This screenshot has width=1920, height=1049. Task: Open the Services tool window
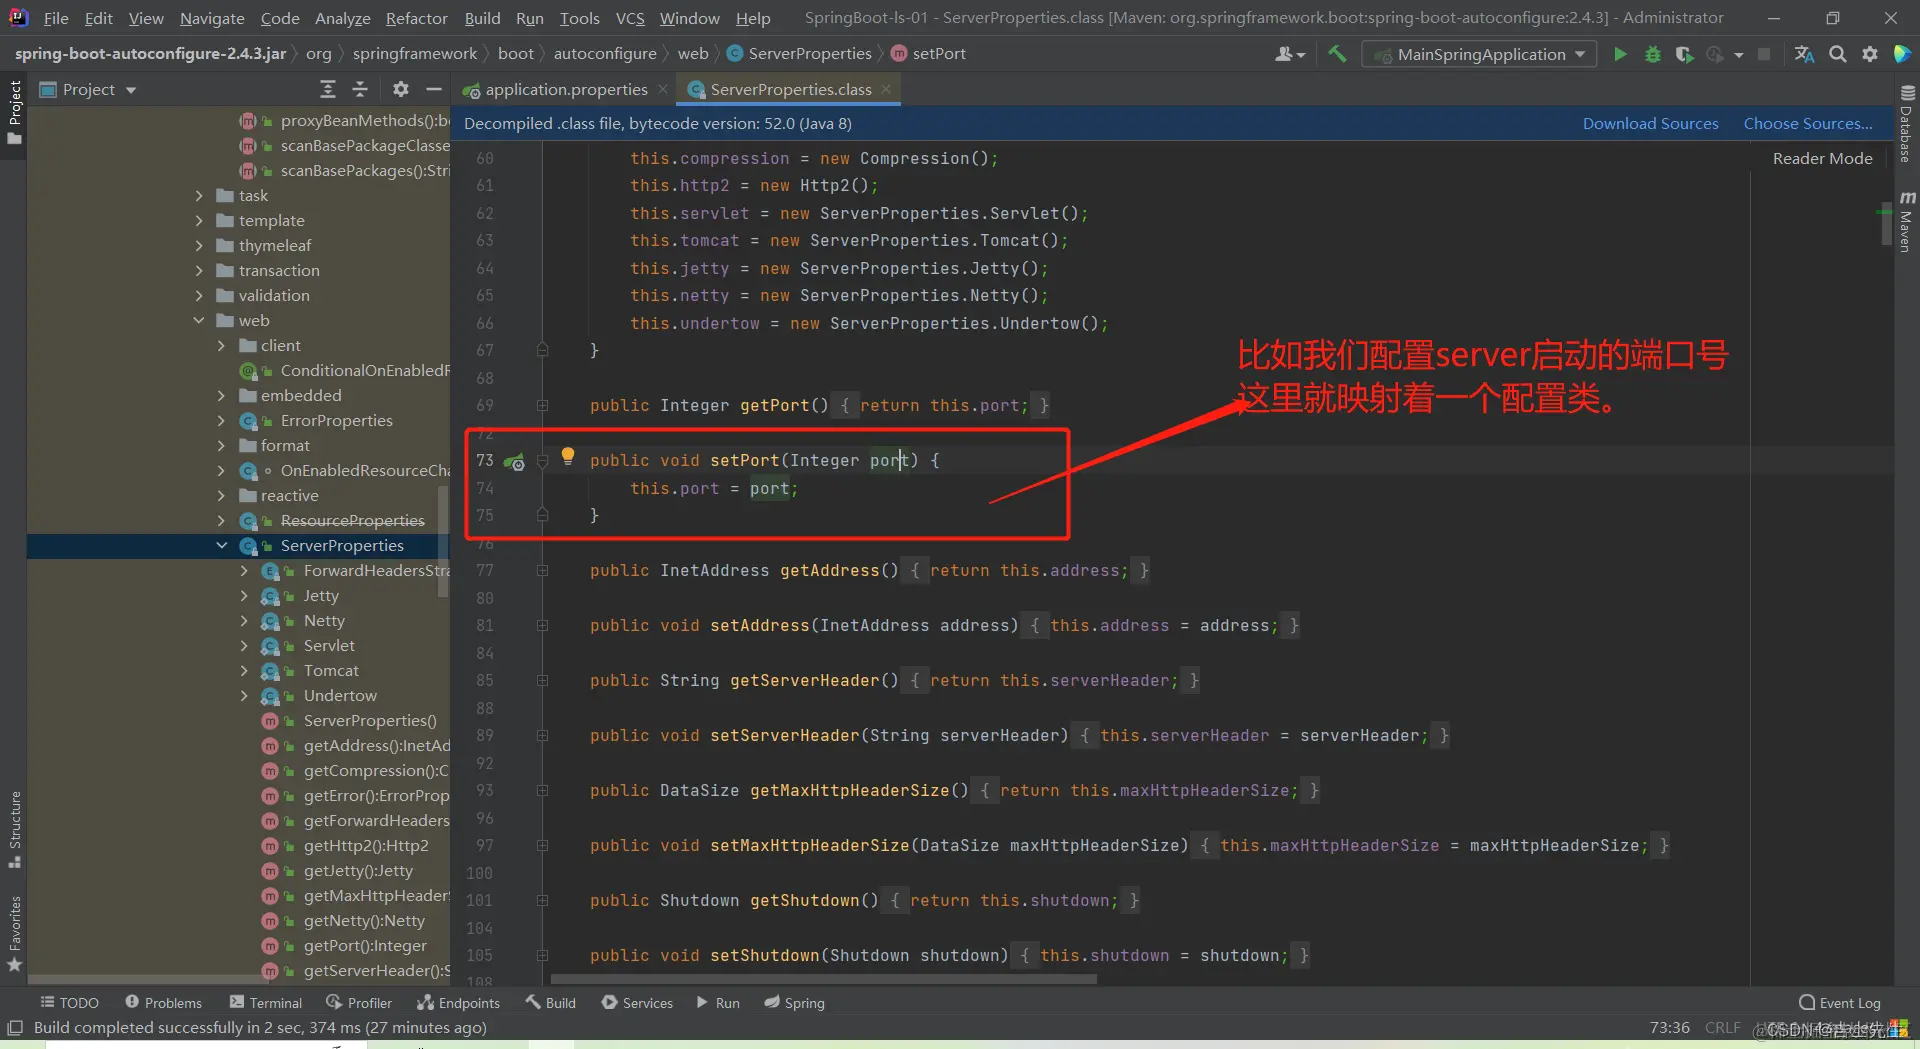(x=637, y=1003)
